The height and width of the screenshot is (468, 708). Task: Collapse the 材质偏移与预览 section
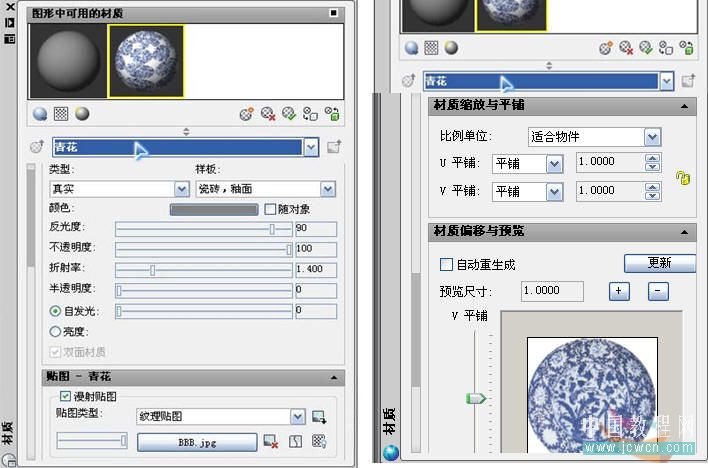(x=685, y=232)
